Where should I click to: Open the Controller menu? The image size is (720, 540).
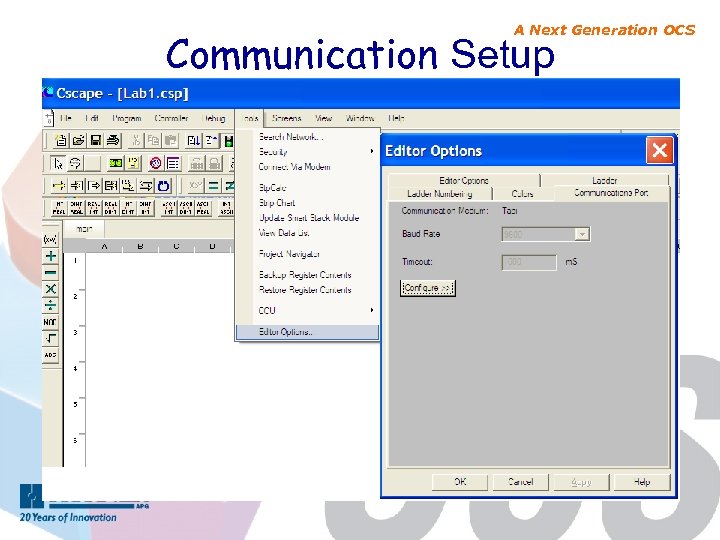[x=171, y=118]
